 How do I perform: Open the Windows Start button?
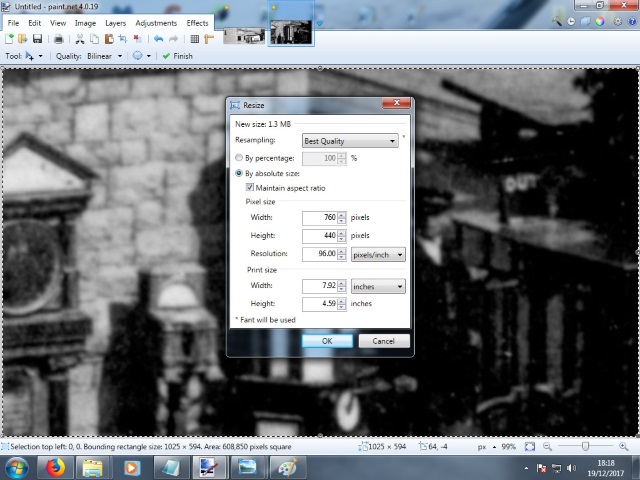(x=16, y=468)
